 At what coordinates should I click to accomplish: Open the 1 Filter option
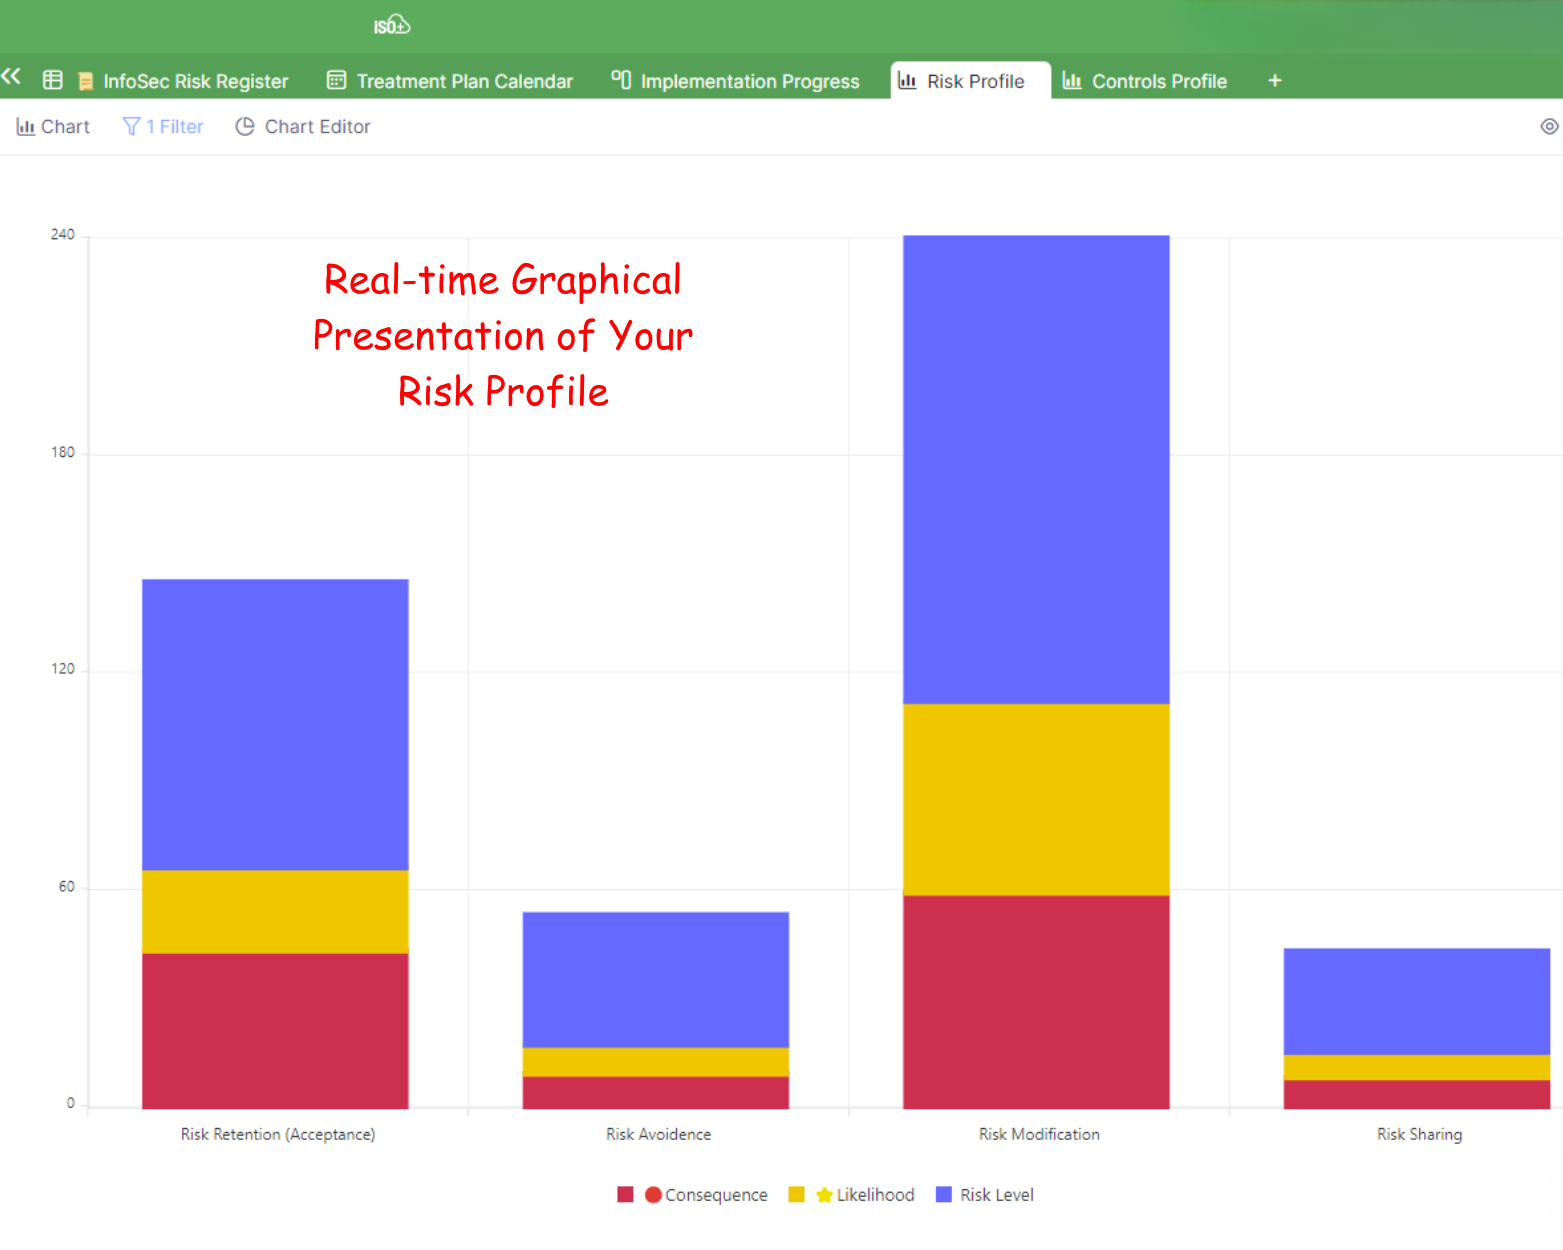[163, 127]
